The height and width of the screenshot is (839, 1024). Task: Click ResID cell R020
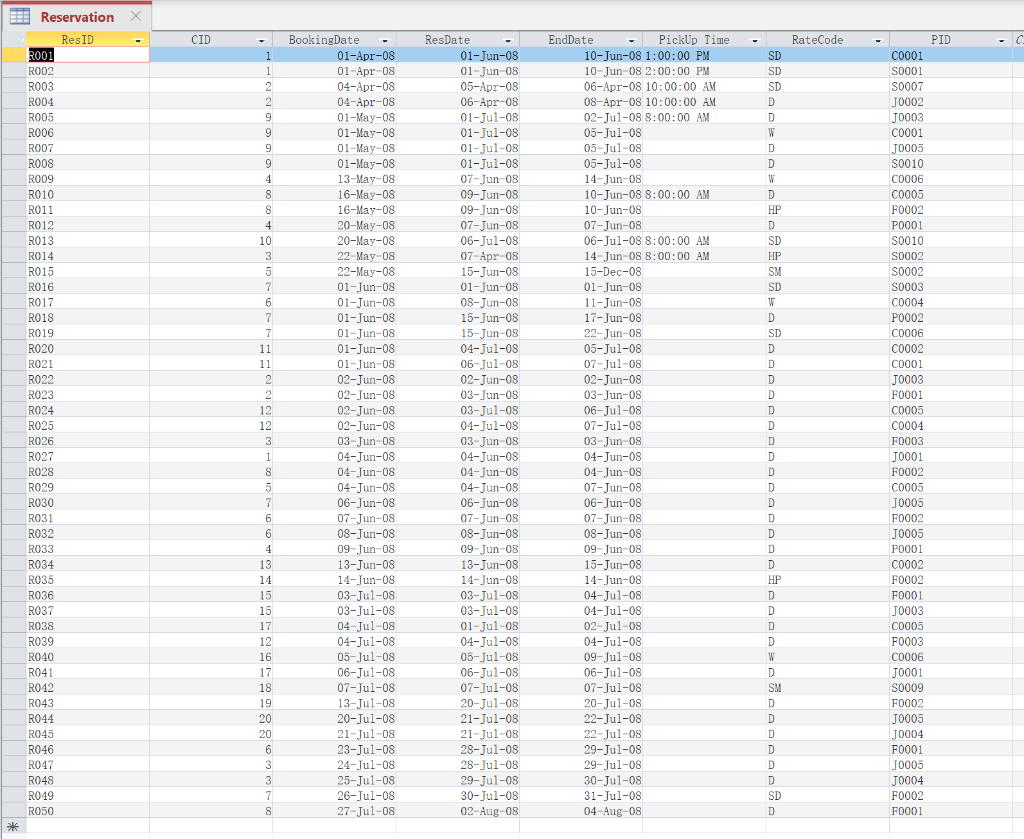coord(88,349)
